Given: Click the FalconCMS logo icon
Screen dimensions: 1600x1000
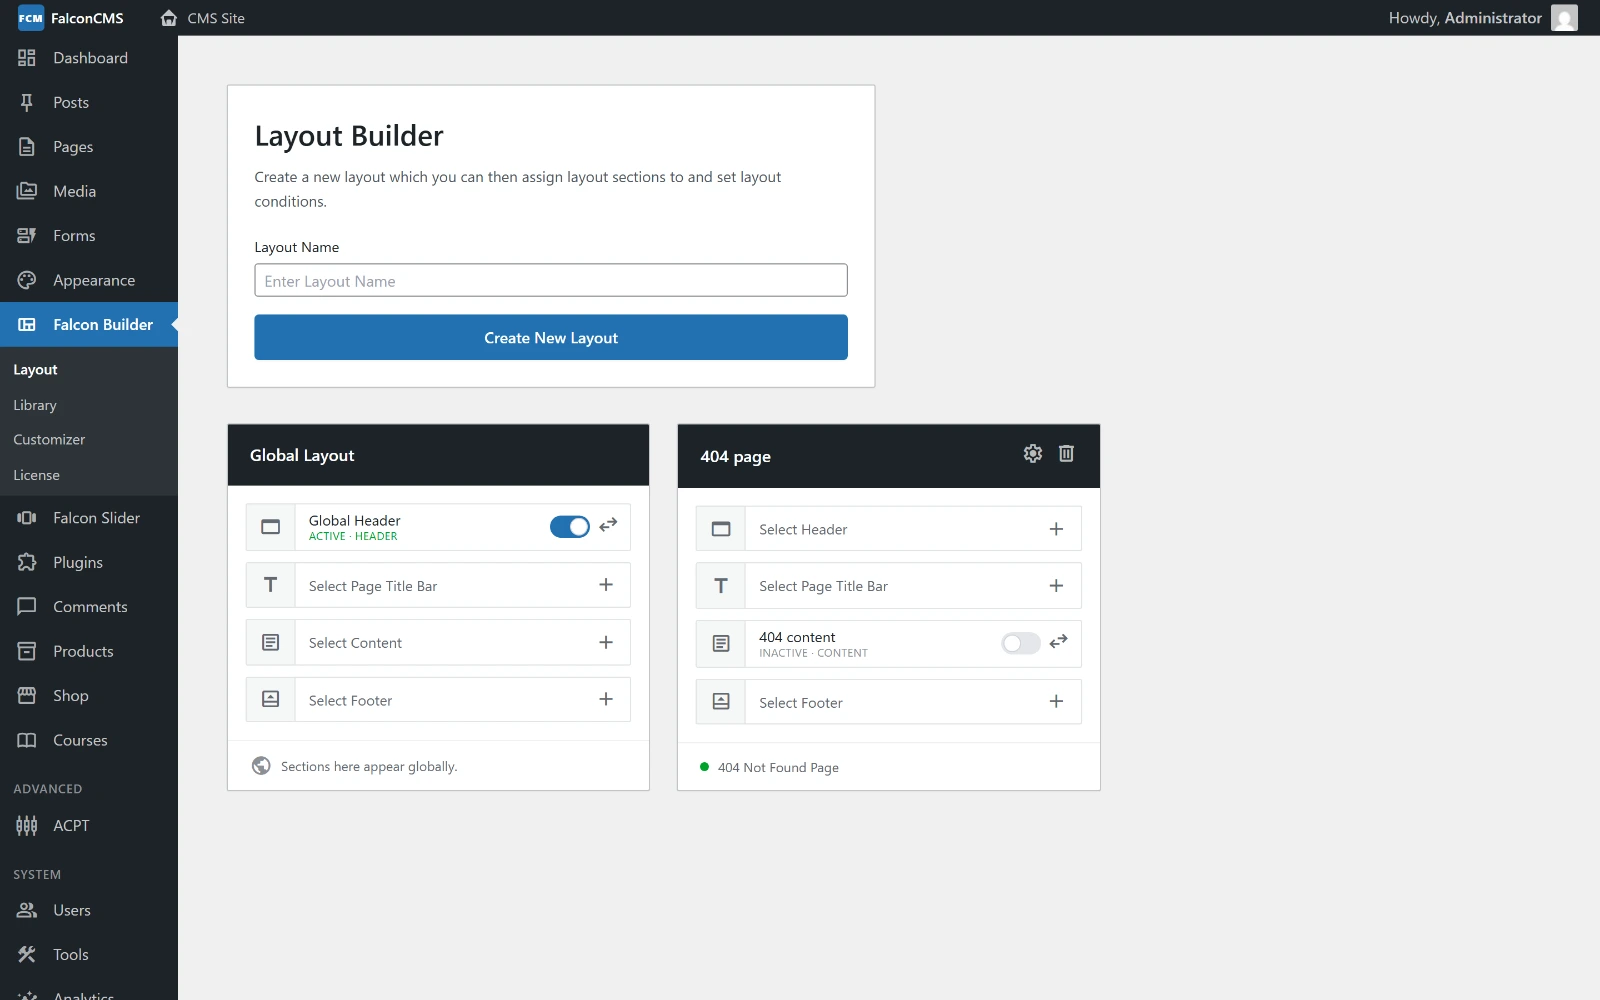Looking at the screenshot, I should tap(31, 18).
